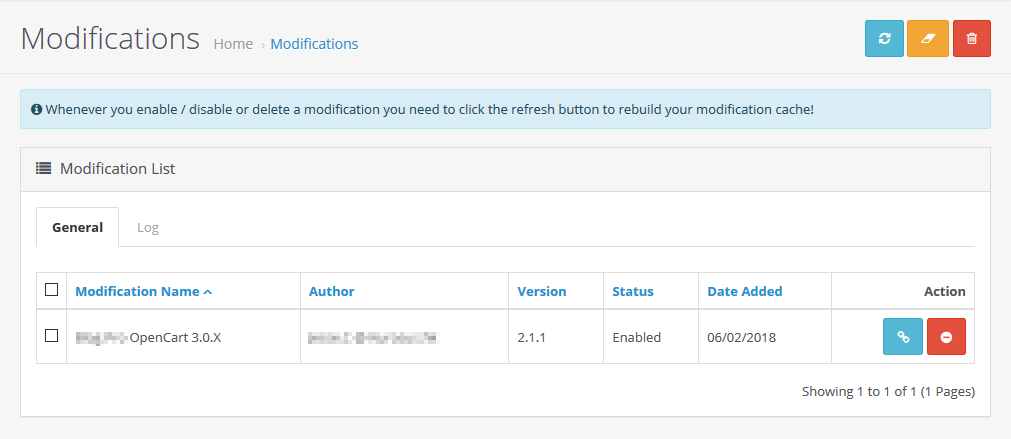Screen dimensions: 1011x439
Task: Sort modifications by Status
Action: pyautogui.click(x=633, y=291)
